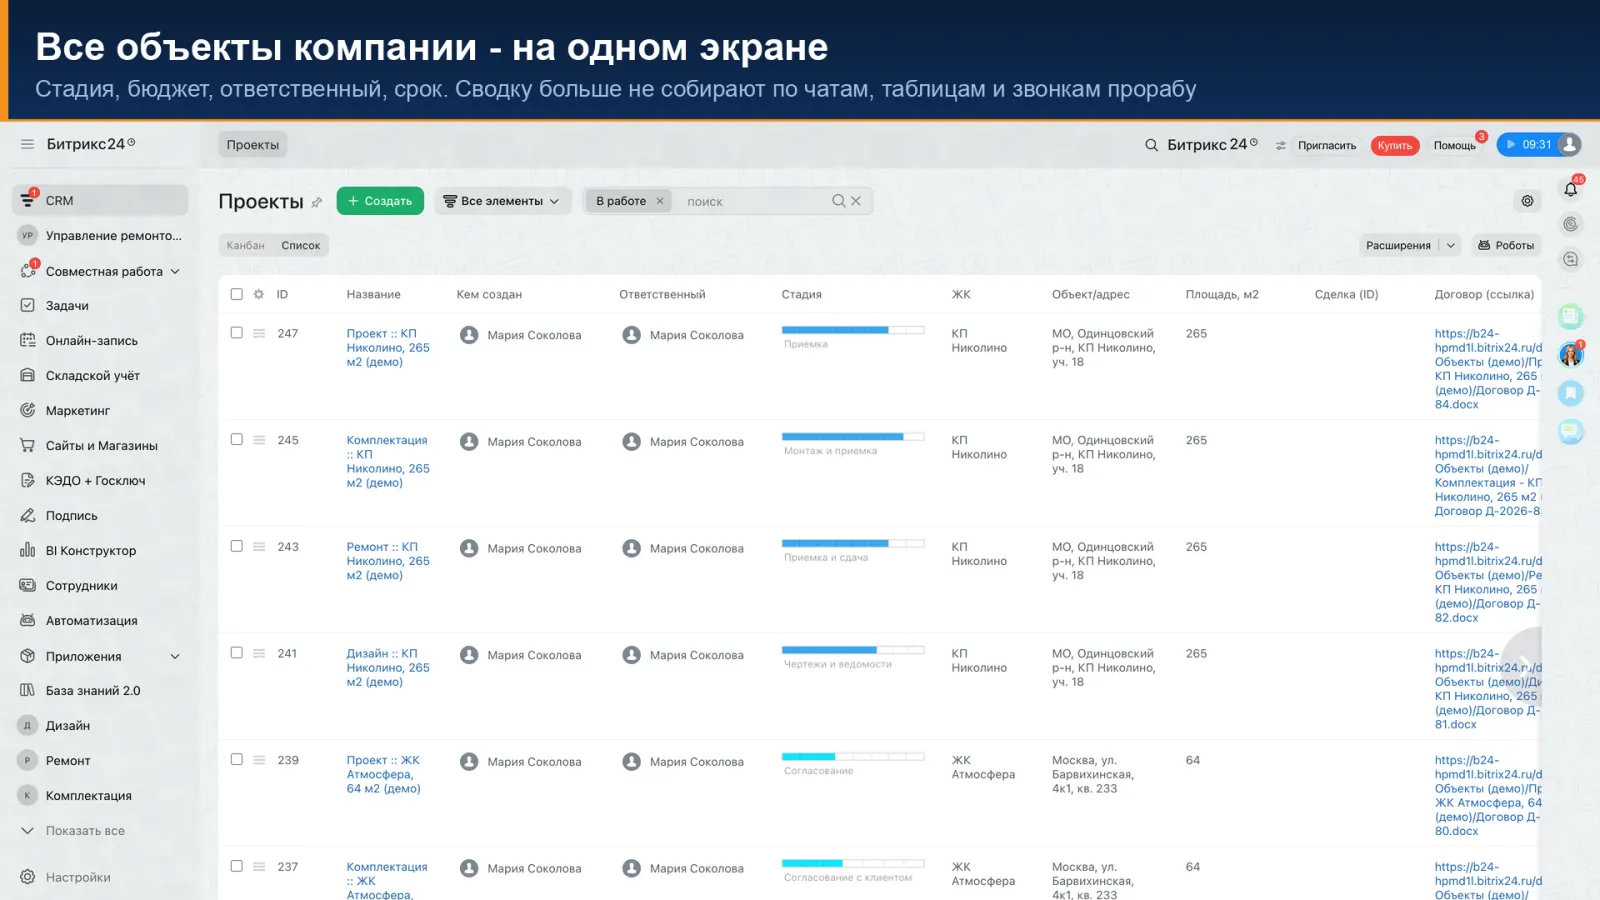Viewport: 1600px width, 900px height.
Task: Click into the «поиск» filter field
Action: [x=754, y=201]
